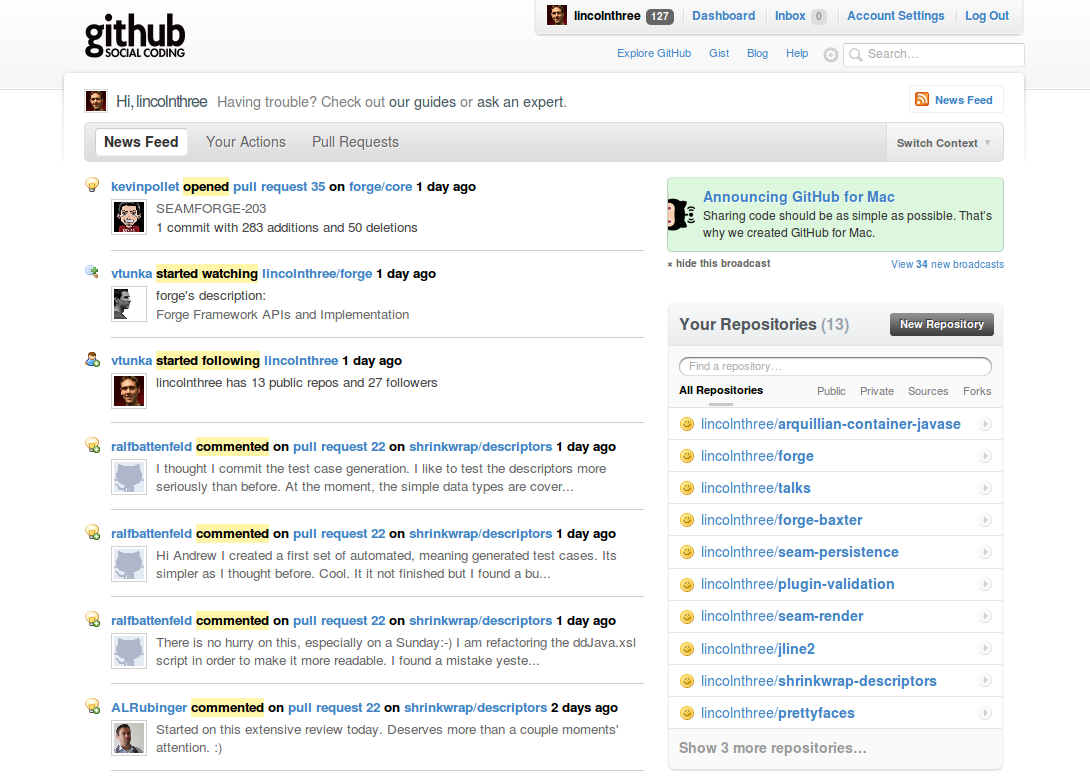Click the arrow at right of lincolnthree/forge row

point(984,456)
